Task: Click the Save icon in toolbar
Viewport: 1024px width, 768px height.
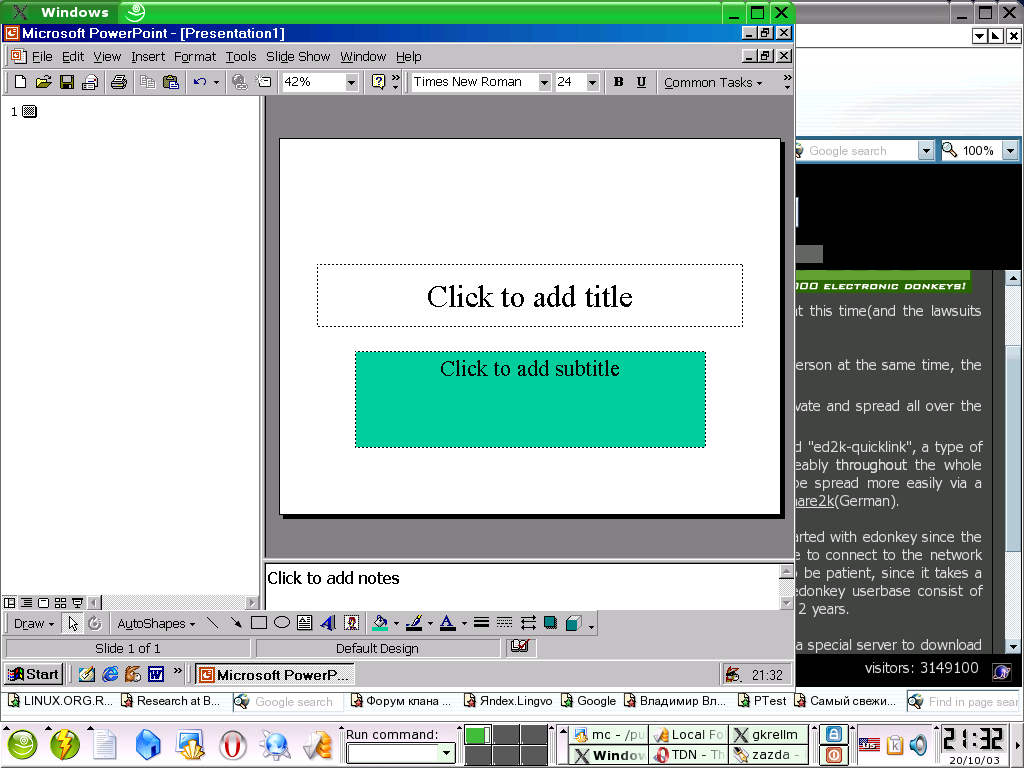Action: pos(67,82)
